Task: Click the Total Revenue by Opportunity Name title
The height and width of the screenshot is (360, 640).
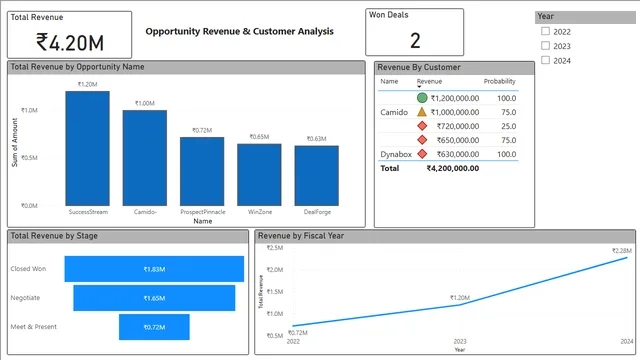Action: pos(77,67)
